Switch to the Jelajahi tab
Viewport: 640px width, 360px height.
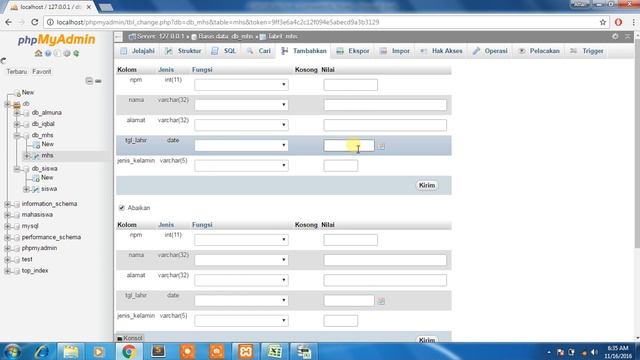pyautogui.click(x=138, y=51)
